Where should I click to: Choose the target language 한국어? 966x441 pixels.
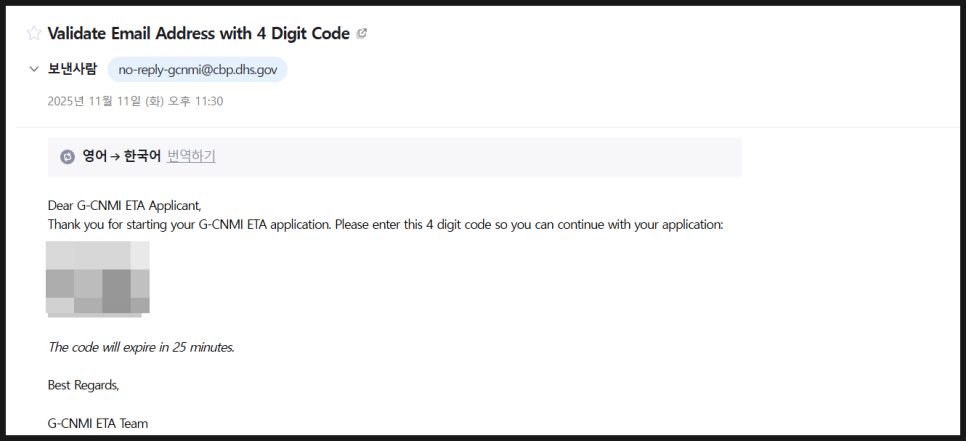pyautogui.click(x=142, y=156)
